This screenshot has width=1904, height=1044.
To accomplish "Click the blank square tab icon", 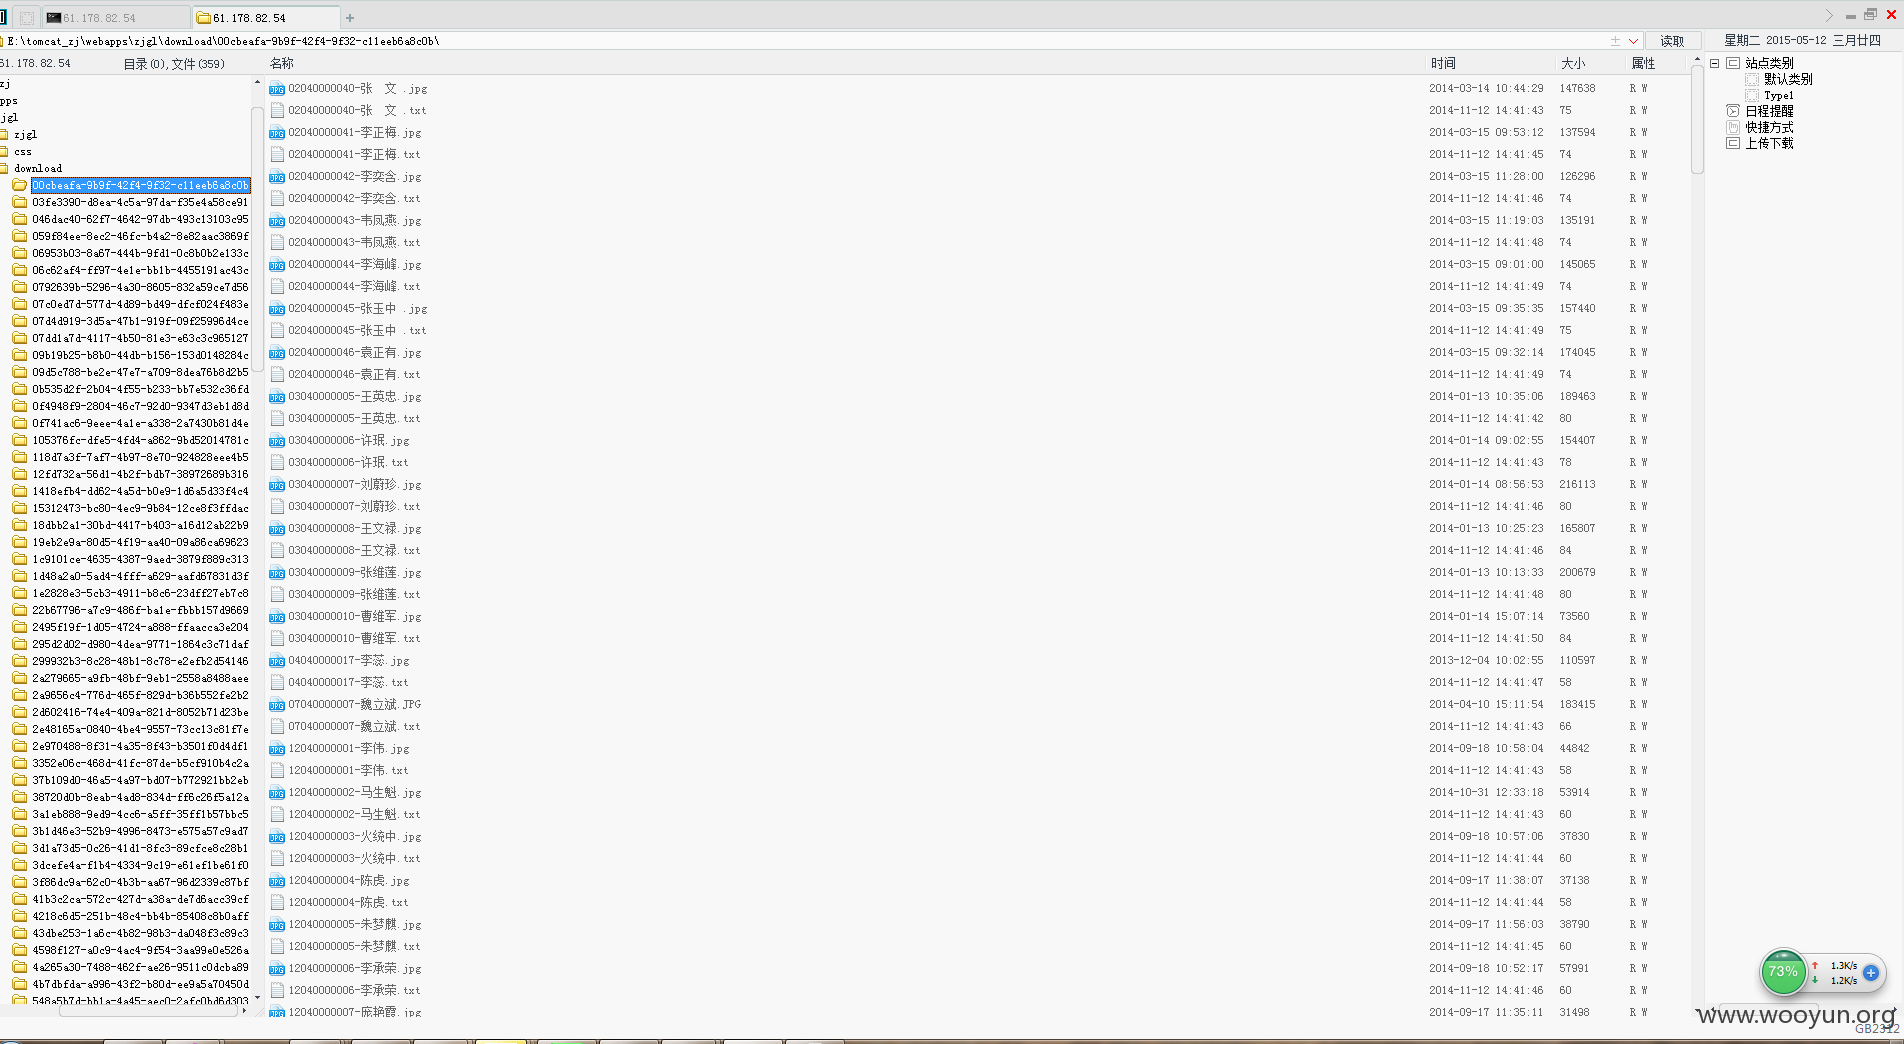I will coord(27,18).
